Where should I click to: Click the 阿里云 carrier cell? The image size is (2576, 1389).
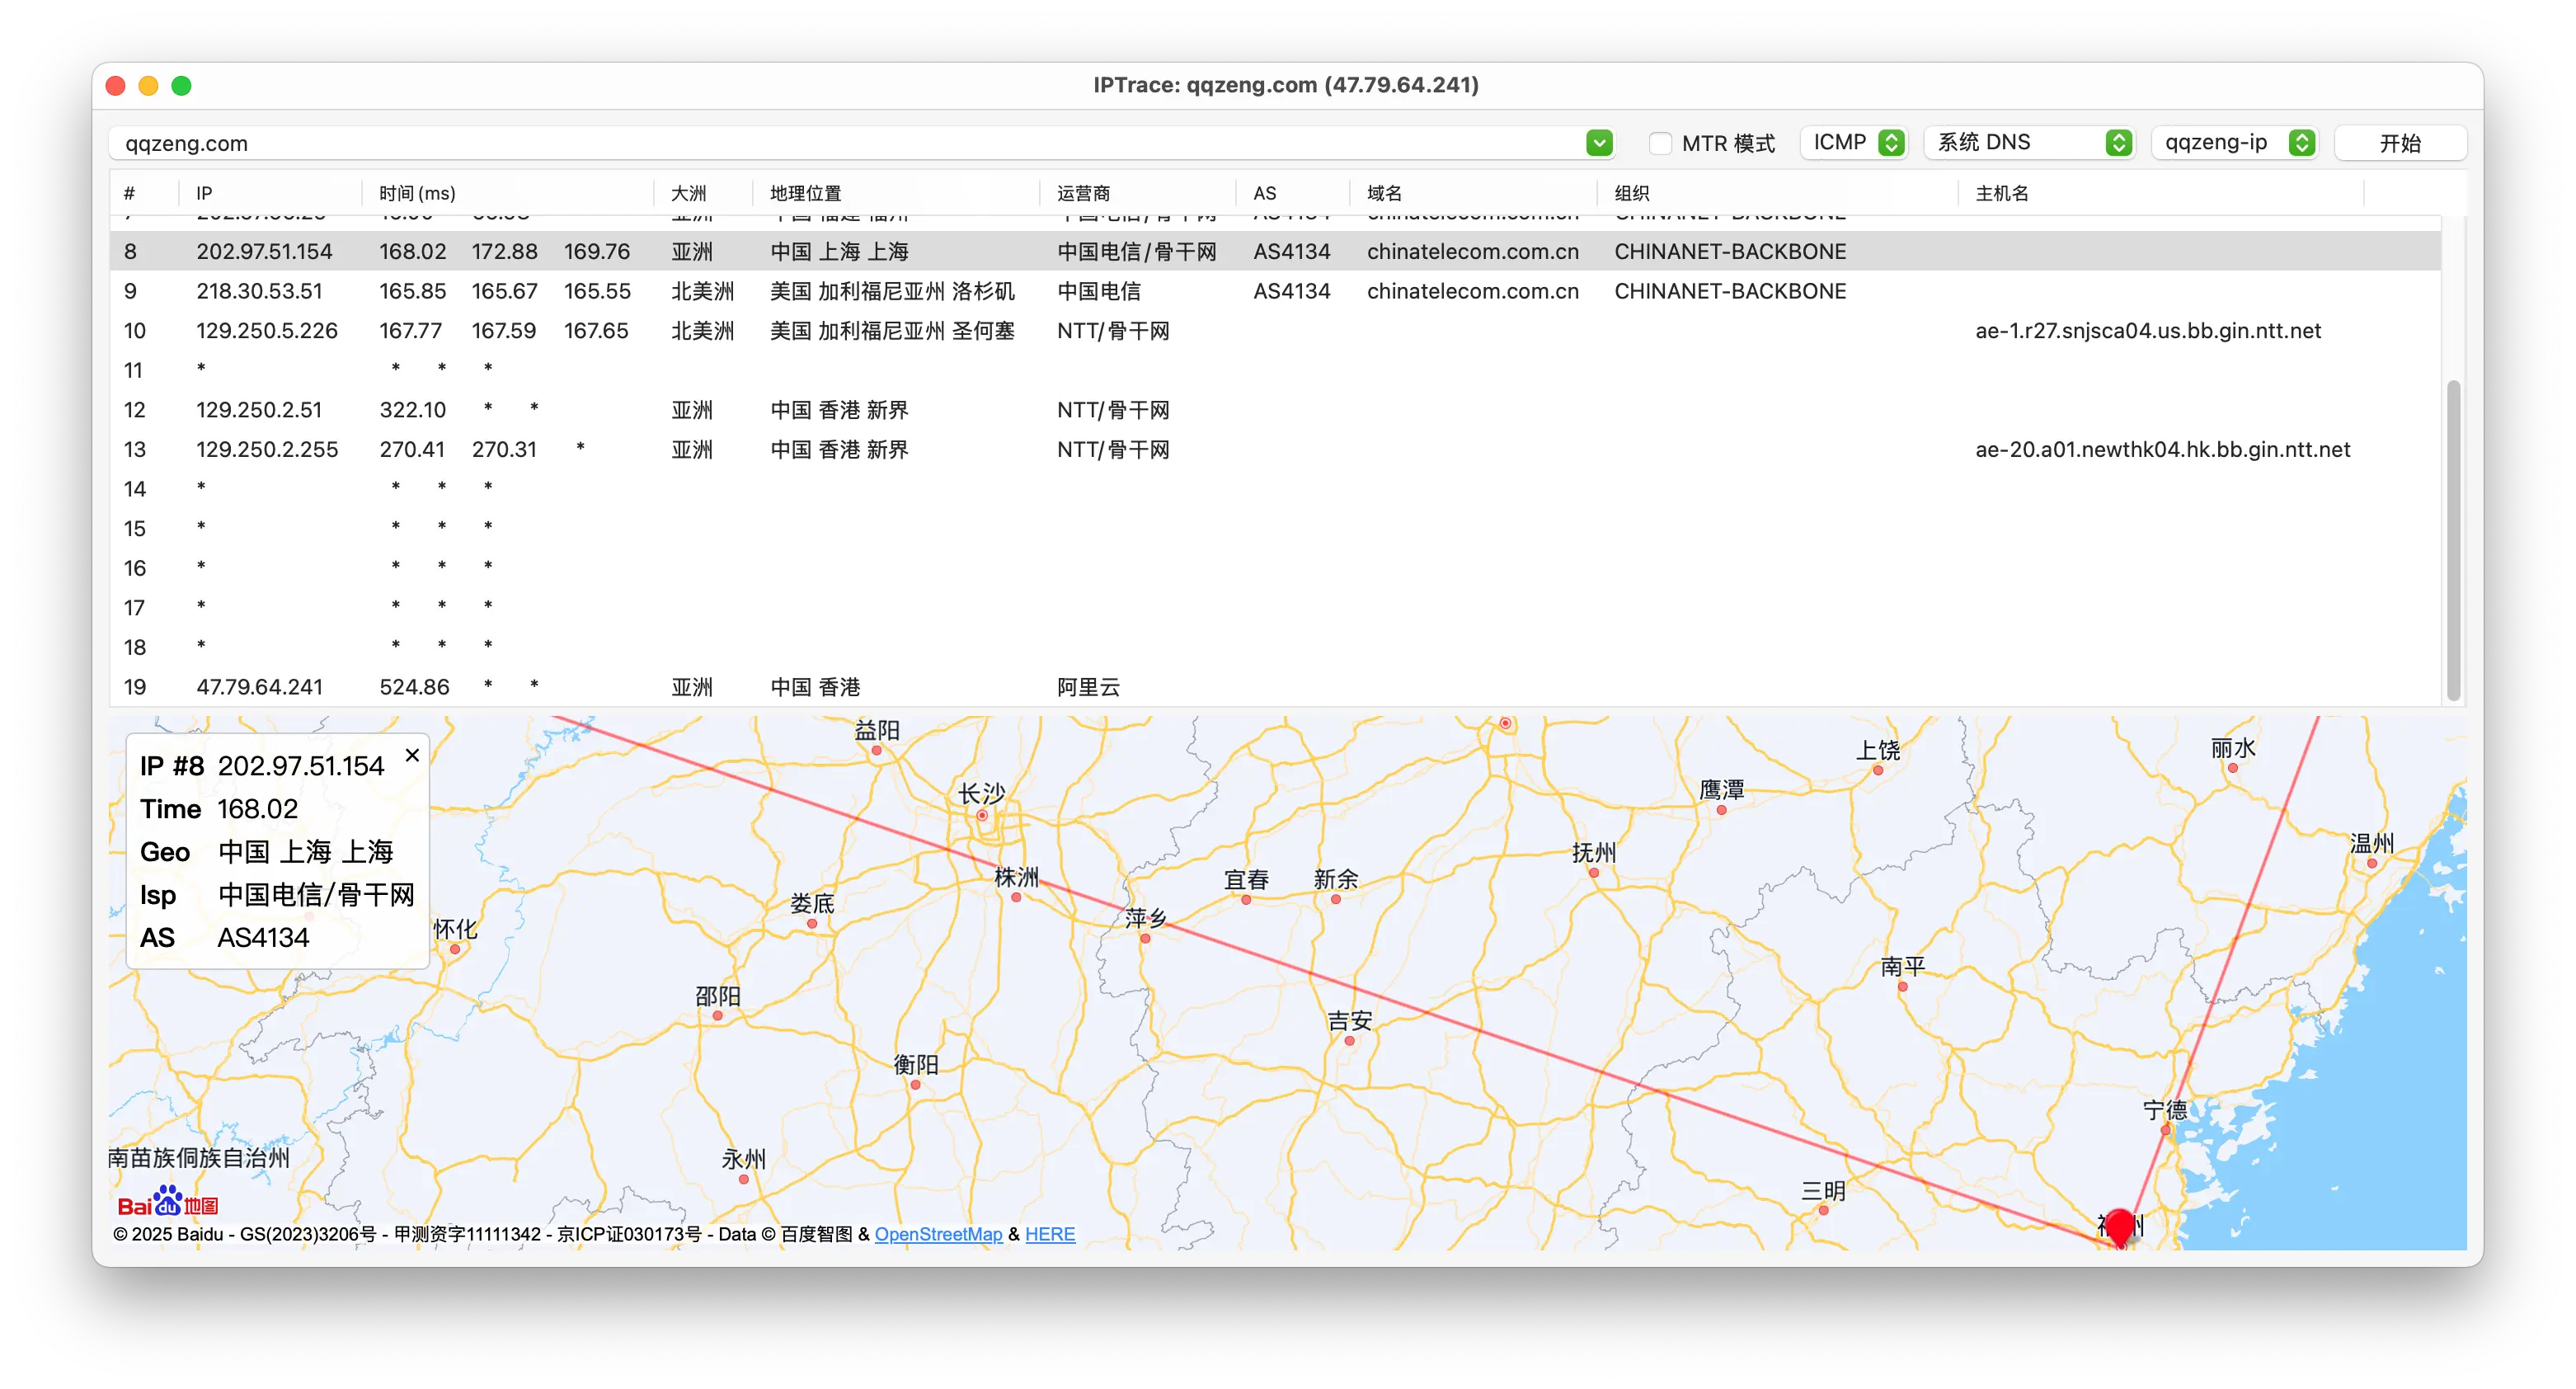[x=1088, y=687]
